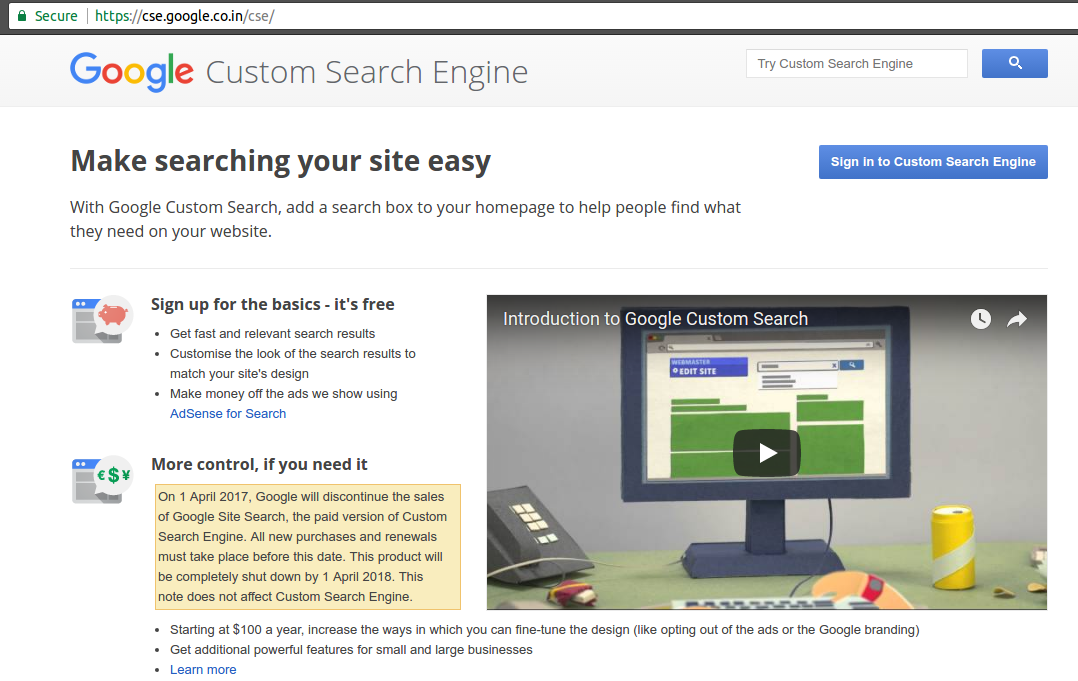Click the Custom Search Engine header text
Screen dimensions: 1078x681
(x=366, y=70)
